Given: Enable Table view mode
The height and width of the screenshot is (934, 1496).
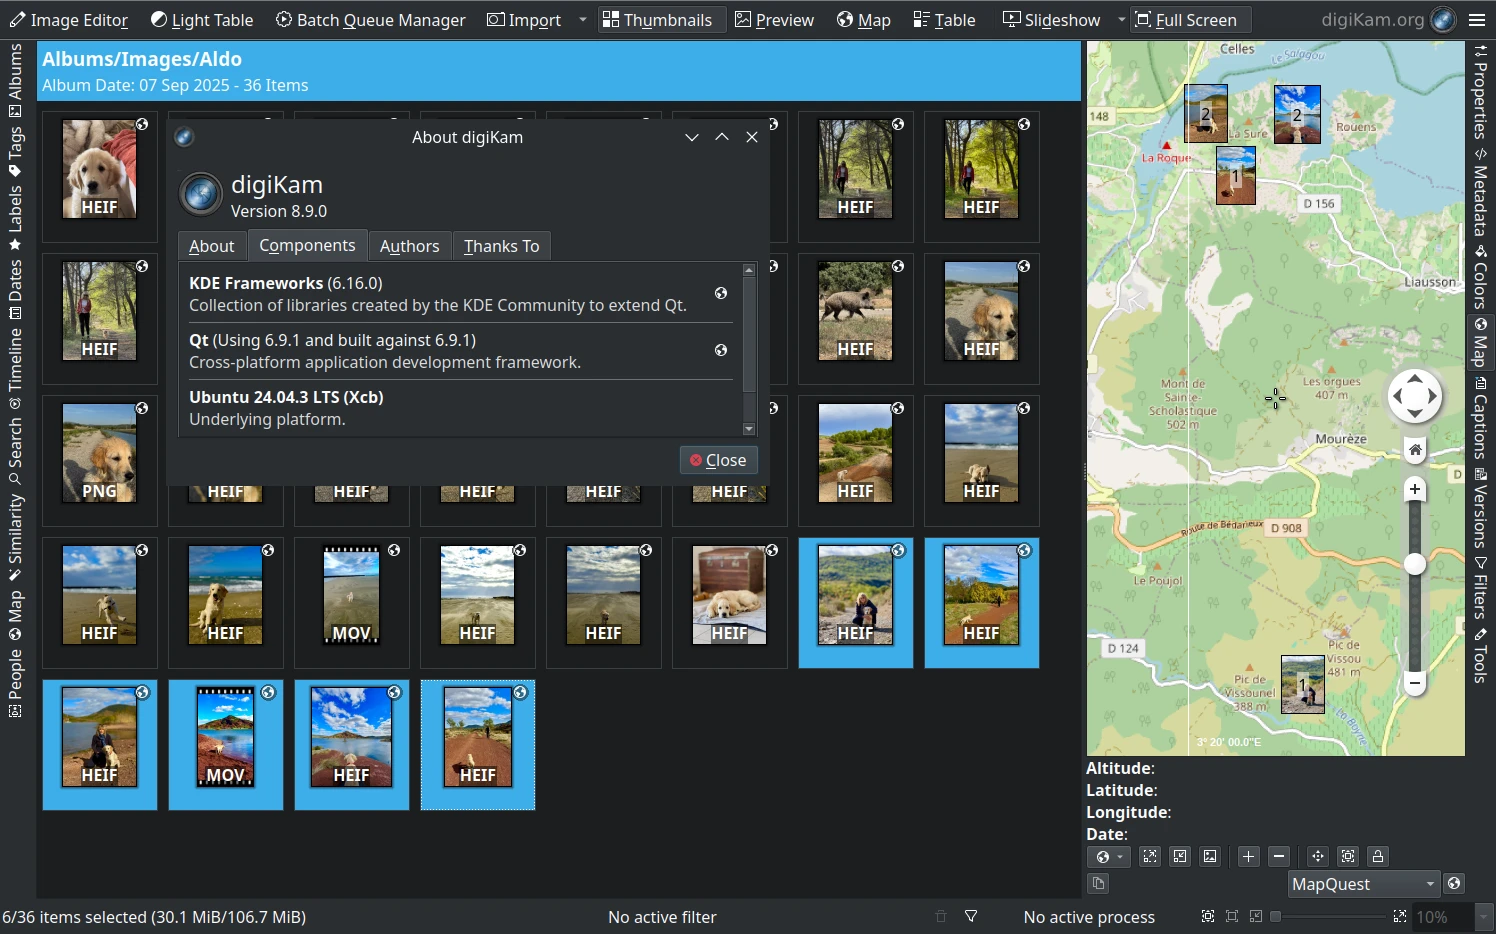Looking at the screenshot, I should [943, 19].
